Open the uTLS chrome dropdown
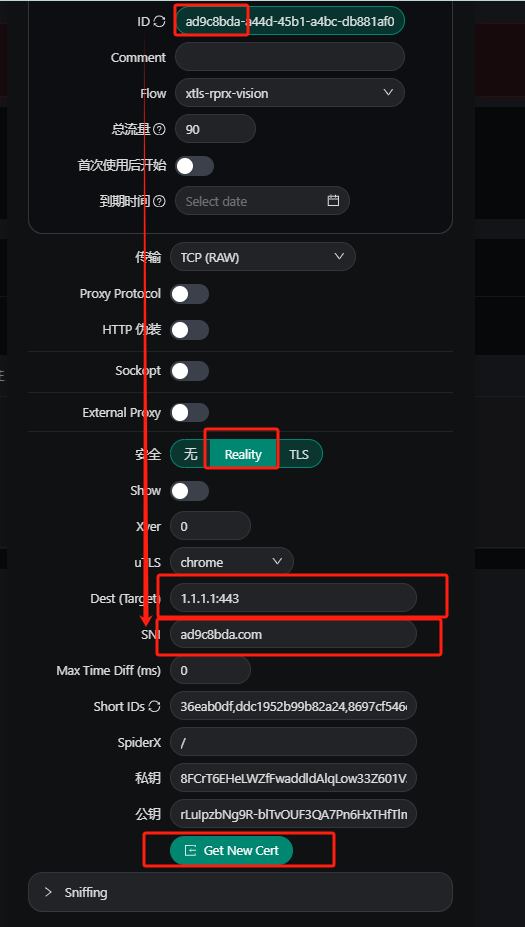The width and height of the screenshot is (525, 927). tap(232, 562)
